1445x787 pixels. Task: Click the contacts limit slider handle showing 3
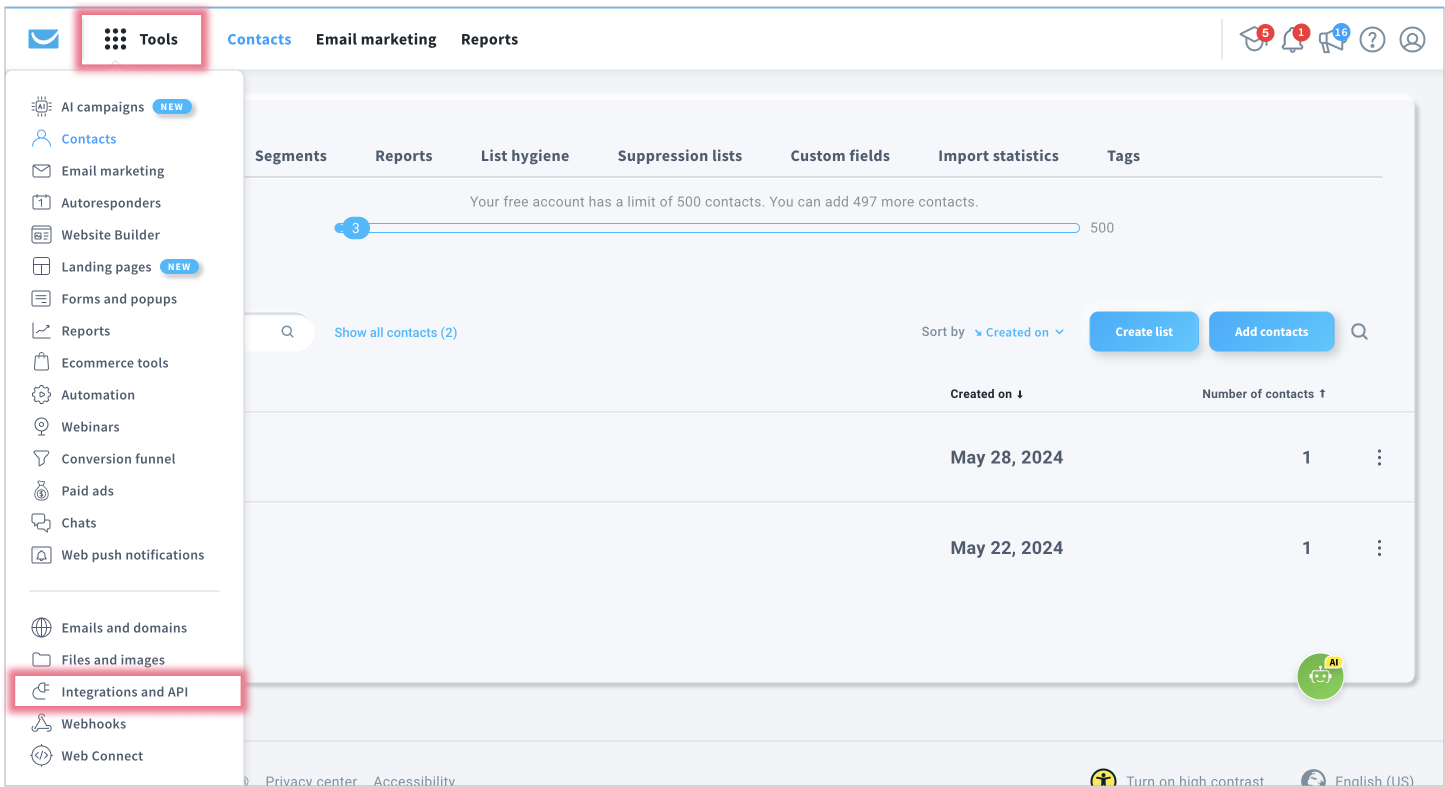(355, 228)
